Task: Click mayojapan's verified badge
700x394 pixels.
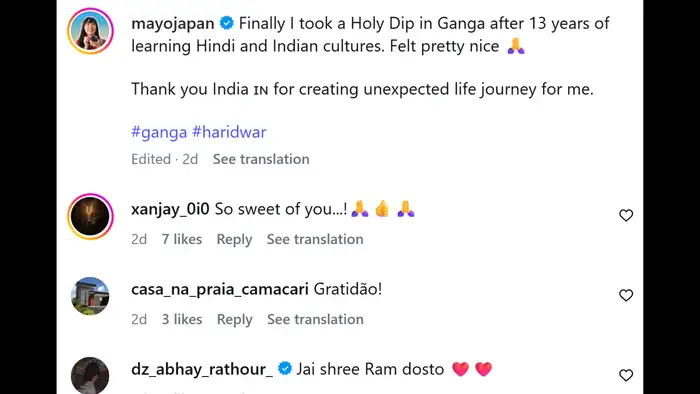Action: click(x=227, y=23)
